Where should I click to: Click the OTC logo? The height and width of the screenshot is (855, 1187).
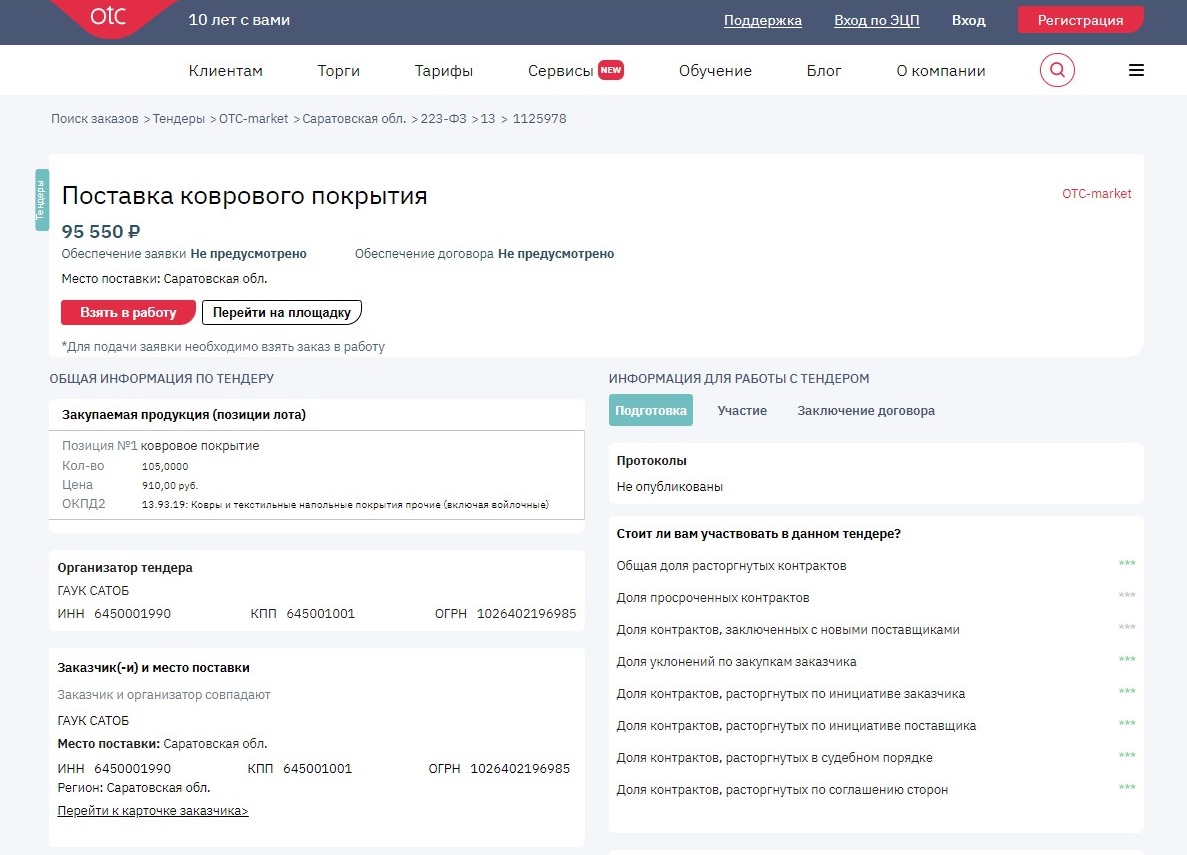point(110,18)
